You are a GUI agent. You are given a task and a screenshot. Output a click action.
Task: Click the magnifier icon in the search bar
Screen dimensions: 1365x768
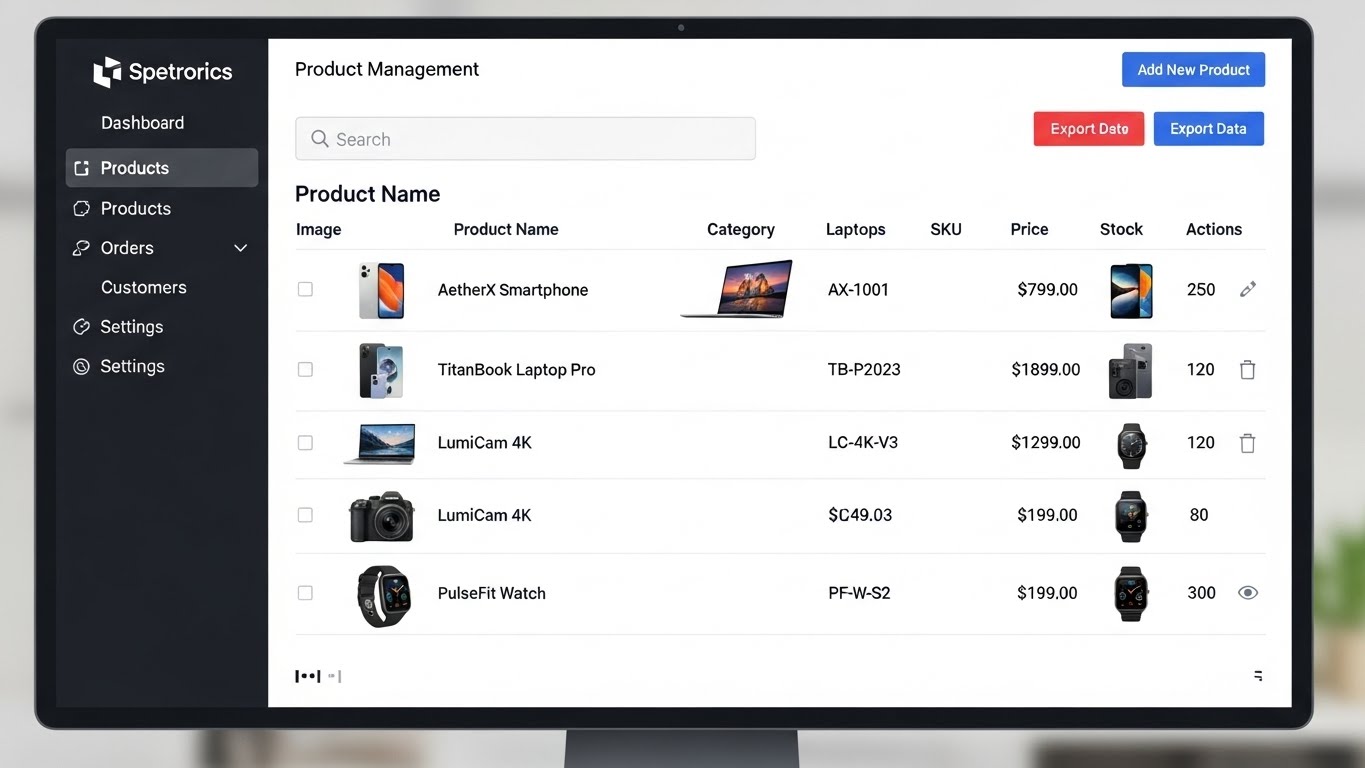coord(320,139)
